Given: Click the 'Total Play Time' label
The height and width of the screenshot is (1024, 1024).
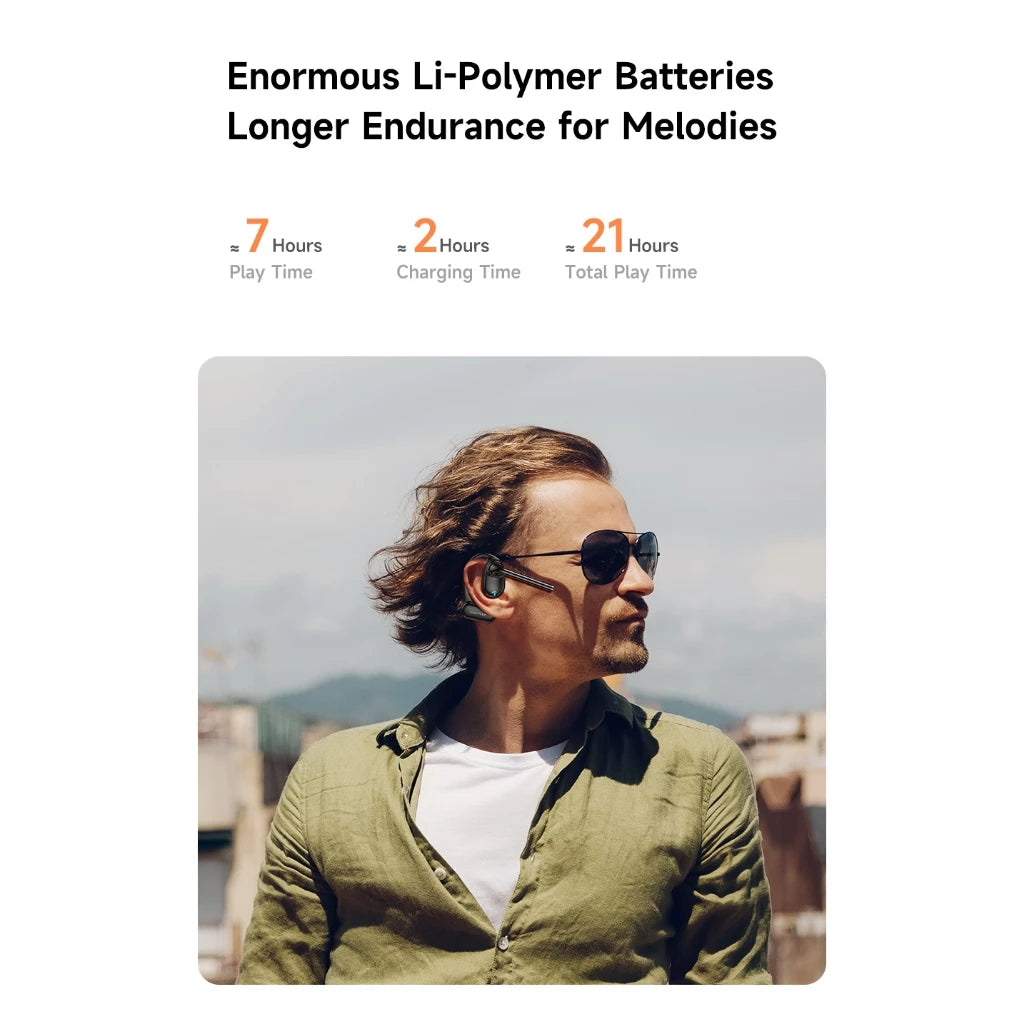Looking at the screenshot, I should click(x=631, y=272).
